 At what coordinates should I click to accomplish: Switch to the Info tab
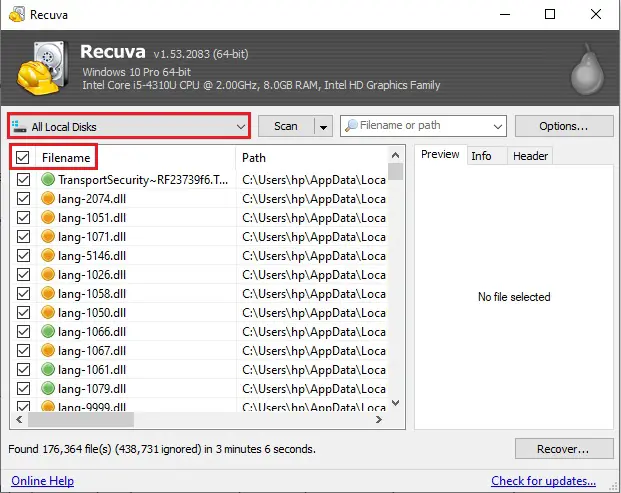pyautogui.click(x=481, y=156)
